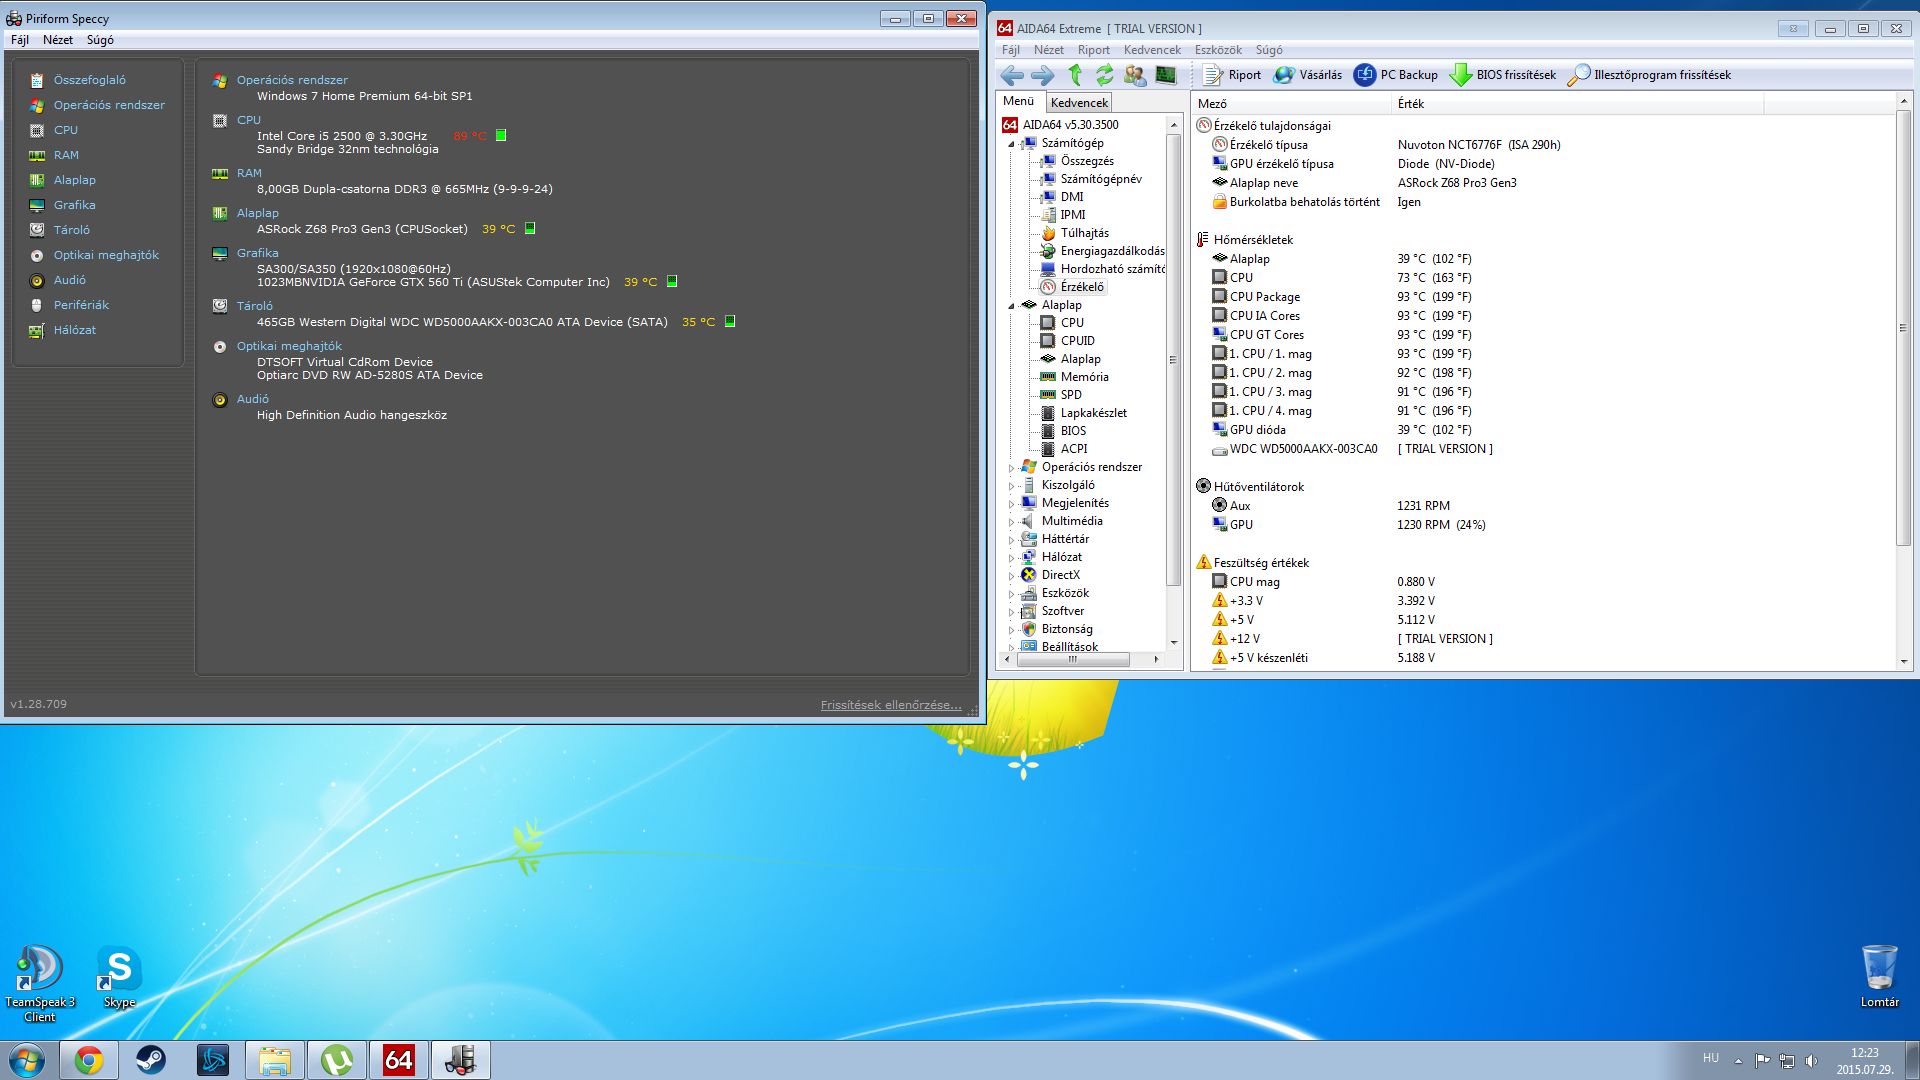This screenshot has width=1920, height=1080.
Task: Click the Alaplap temperature green indicator in Speccy
Action: tap(530, 229)
